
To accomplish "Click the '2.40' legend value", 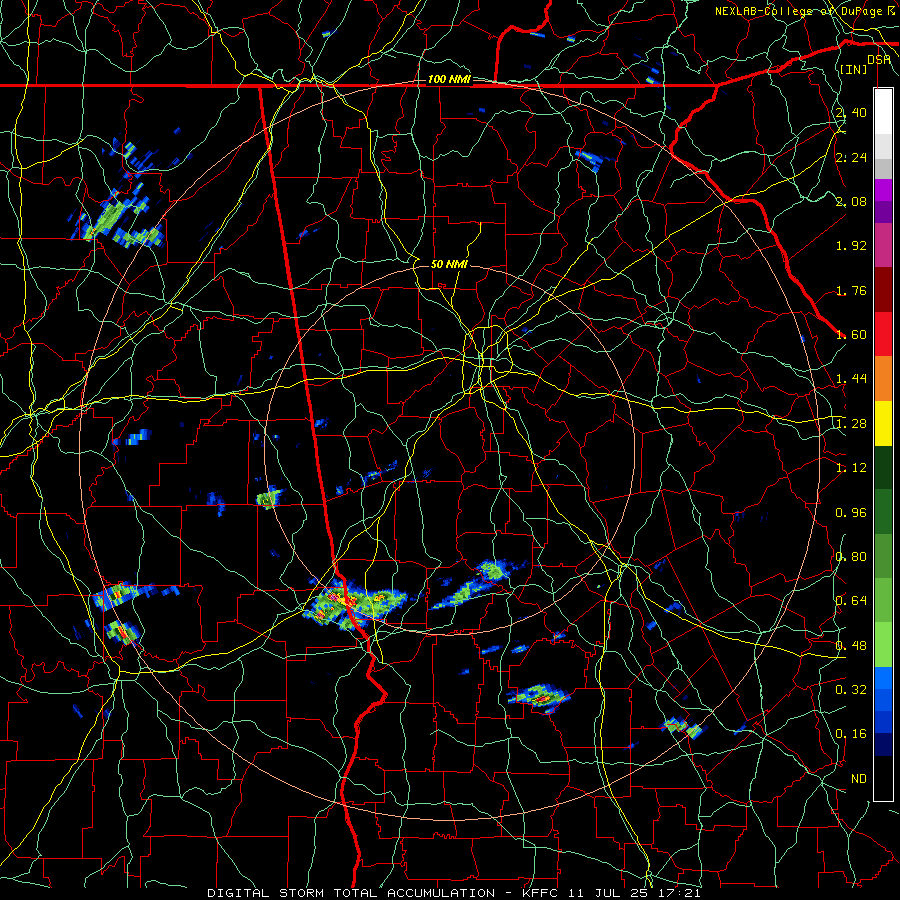I will coord(851,112).
